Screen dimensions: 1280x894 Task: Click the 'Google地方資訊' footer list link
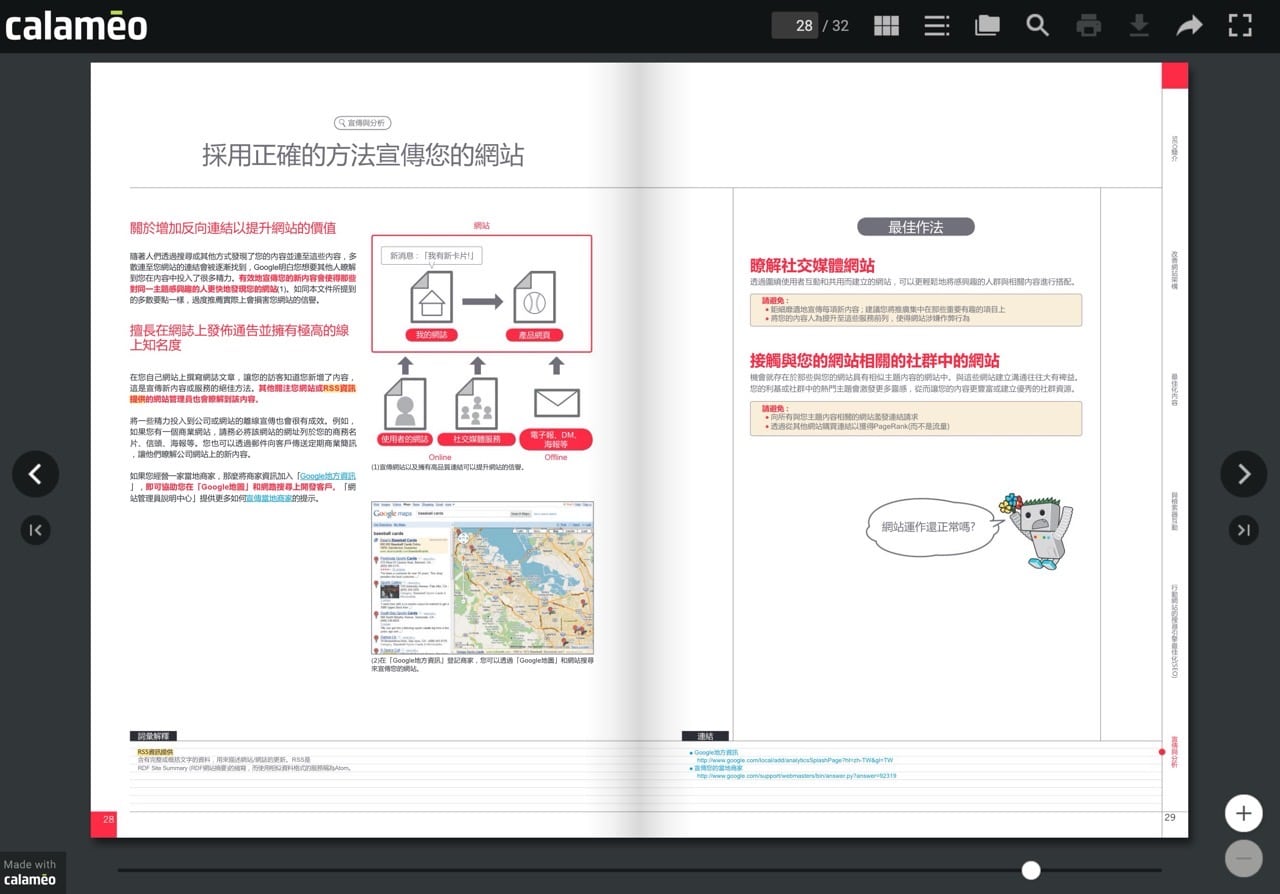coord(714,752)
